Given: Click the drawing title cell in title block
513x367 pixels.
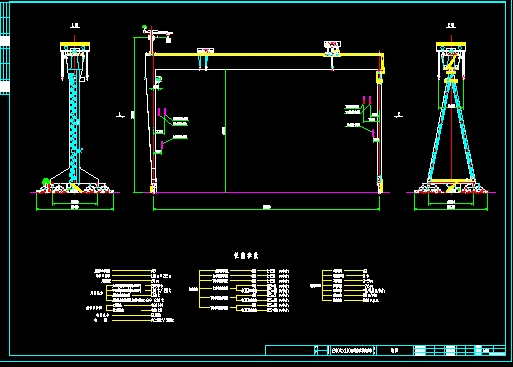Looking at the screenshot, I should pos(352,350).
